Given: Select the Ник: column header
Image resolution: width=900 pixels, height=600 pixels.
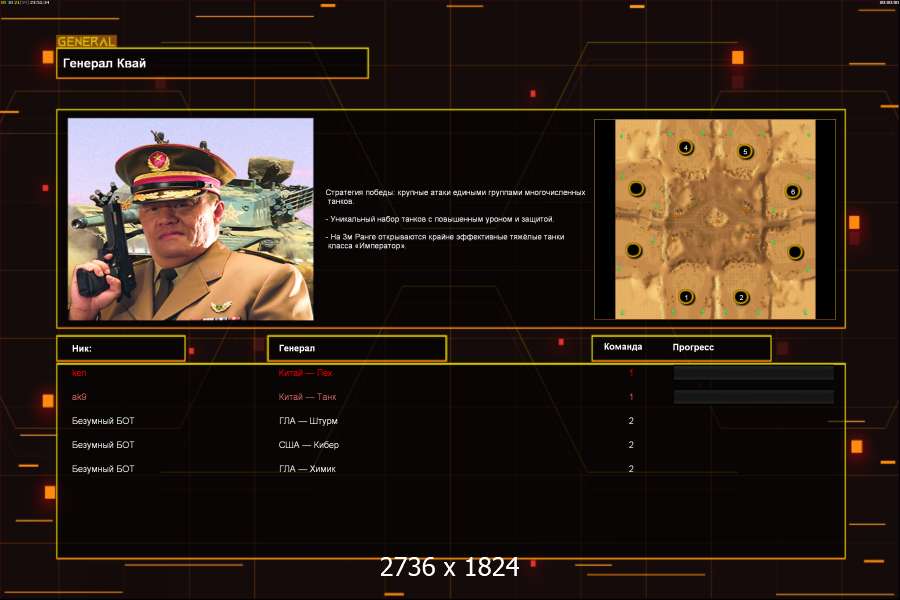Looking at the screenshot, I should (121, 349).
